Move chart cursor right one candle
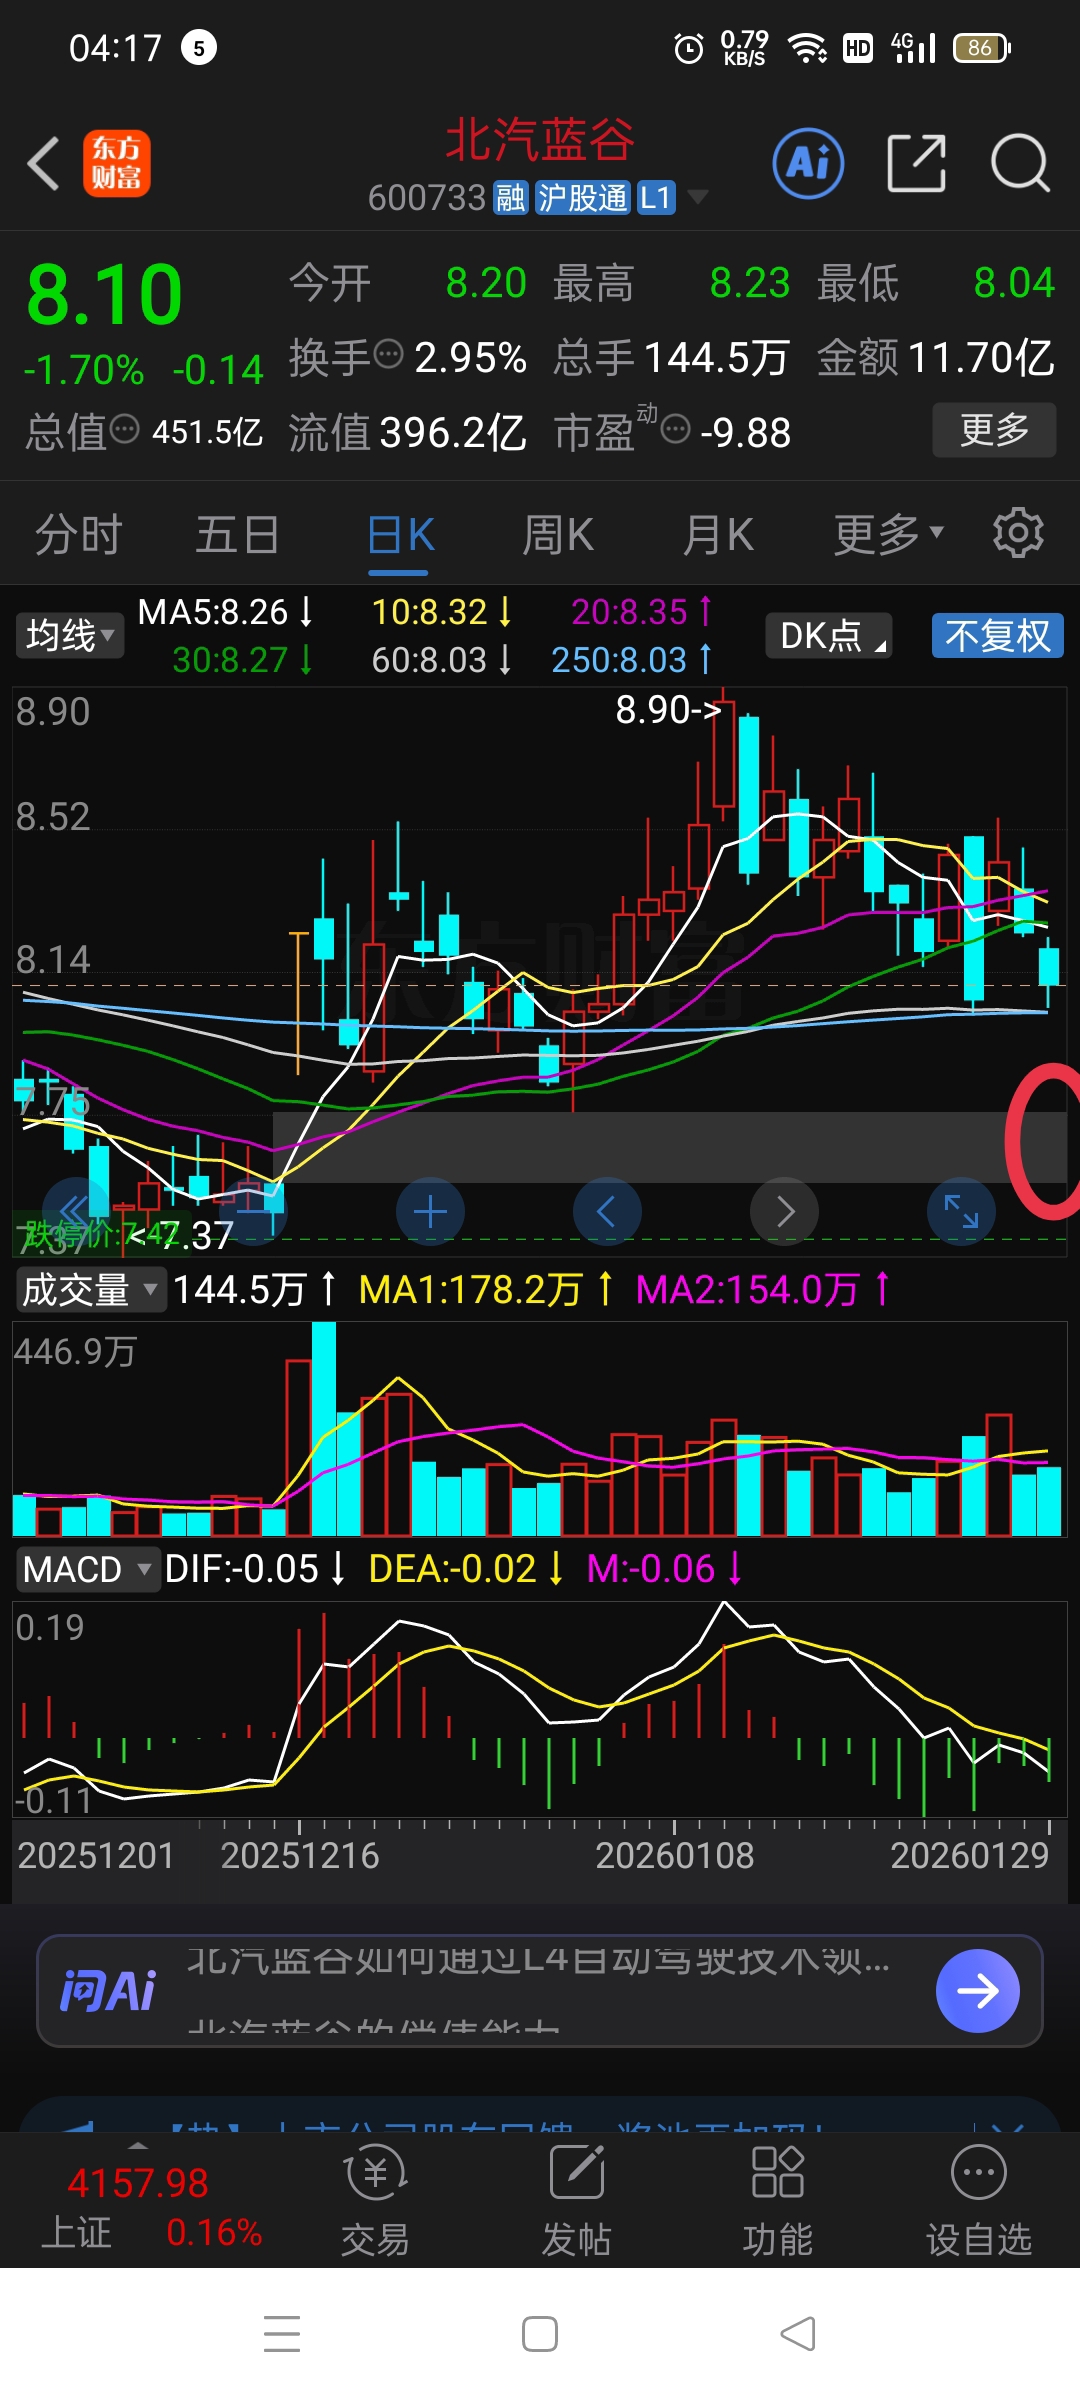1080x2400 pixels. coord(784,1212)
